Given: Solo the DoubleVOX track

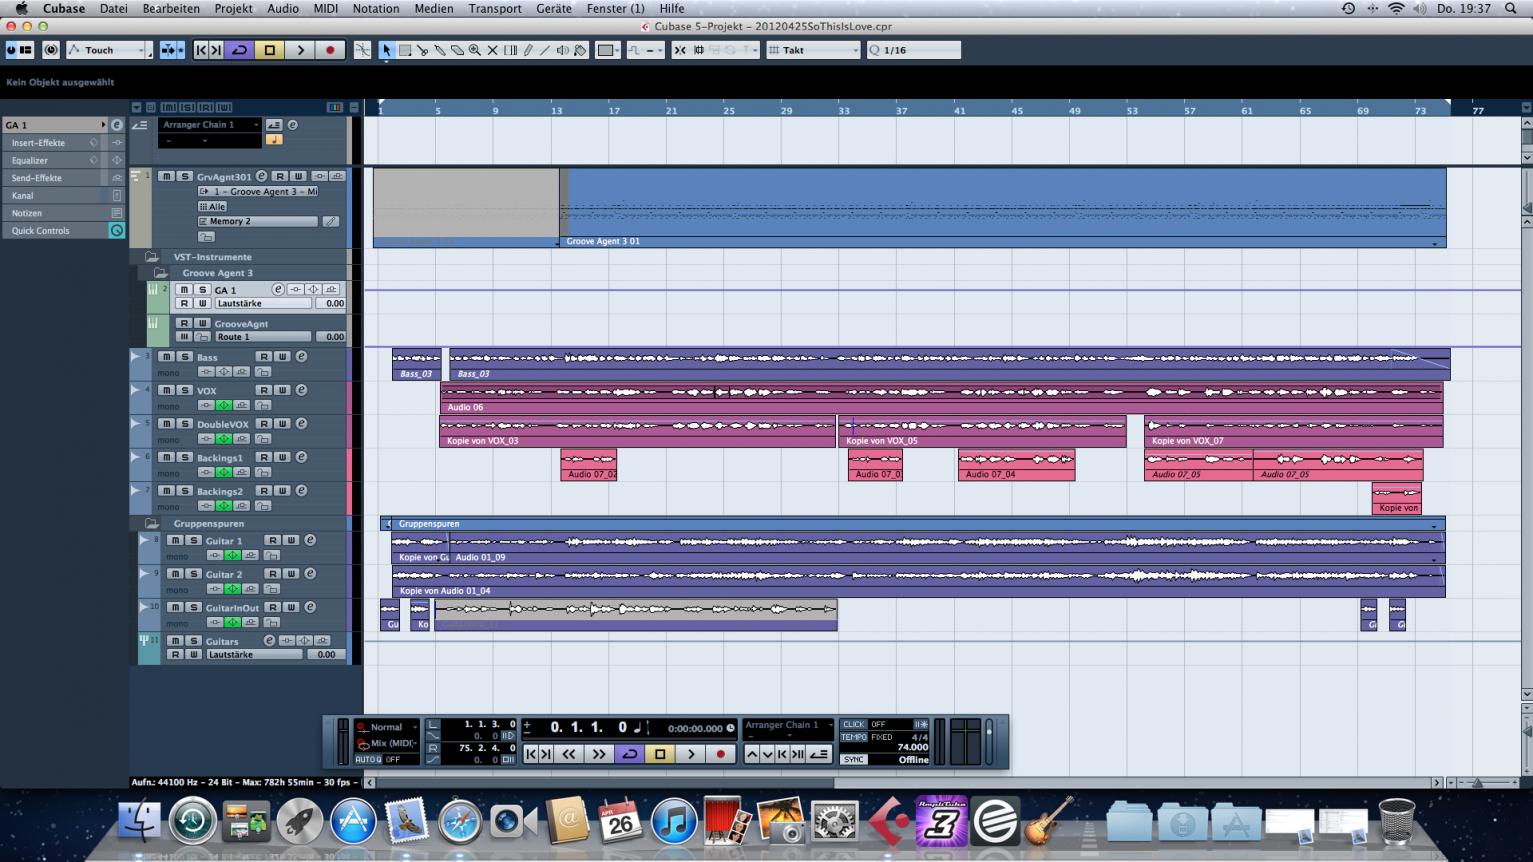Looking at the screenshot, I should tap(185, 423).
